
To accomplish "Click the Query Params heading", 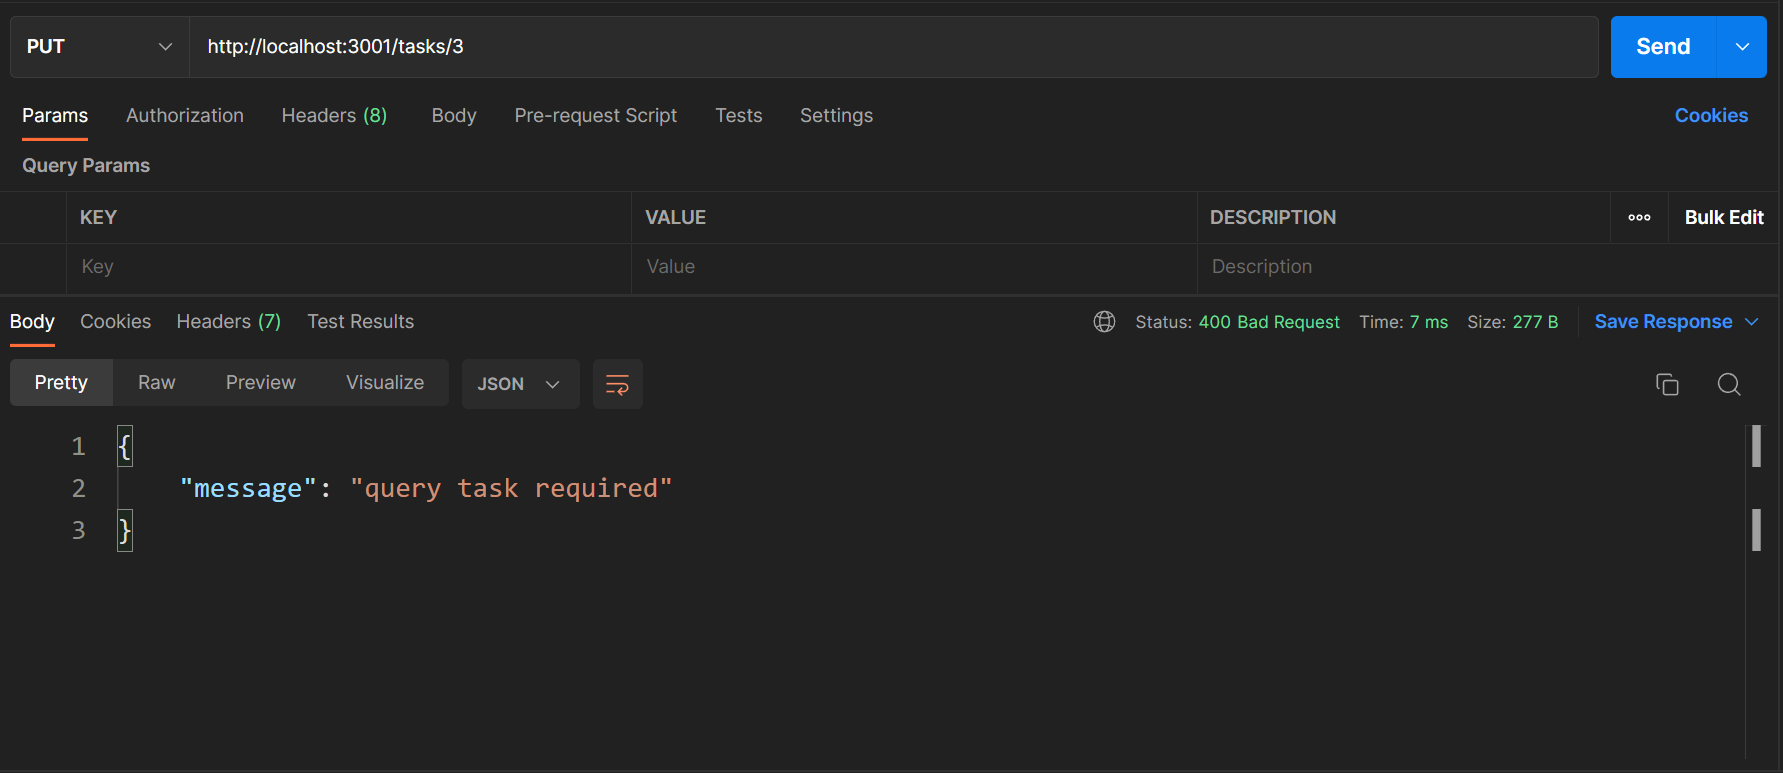I will point(86,166).
